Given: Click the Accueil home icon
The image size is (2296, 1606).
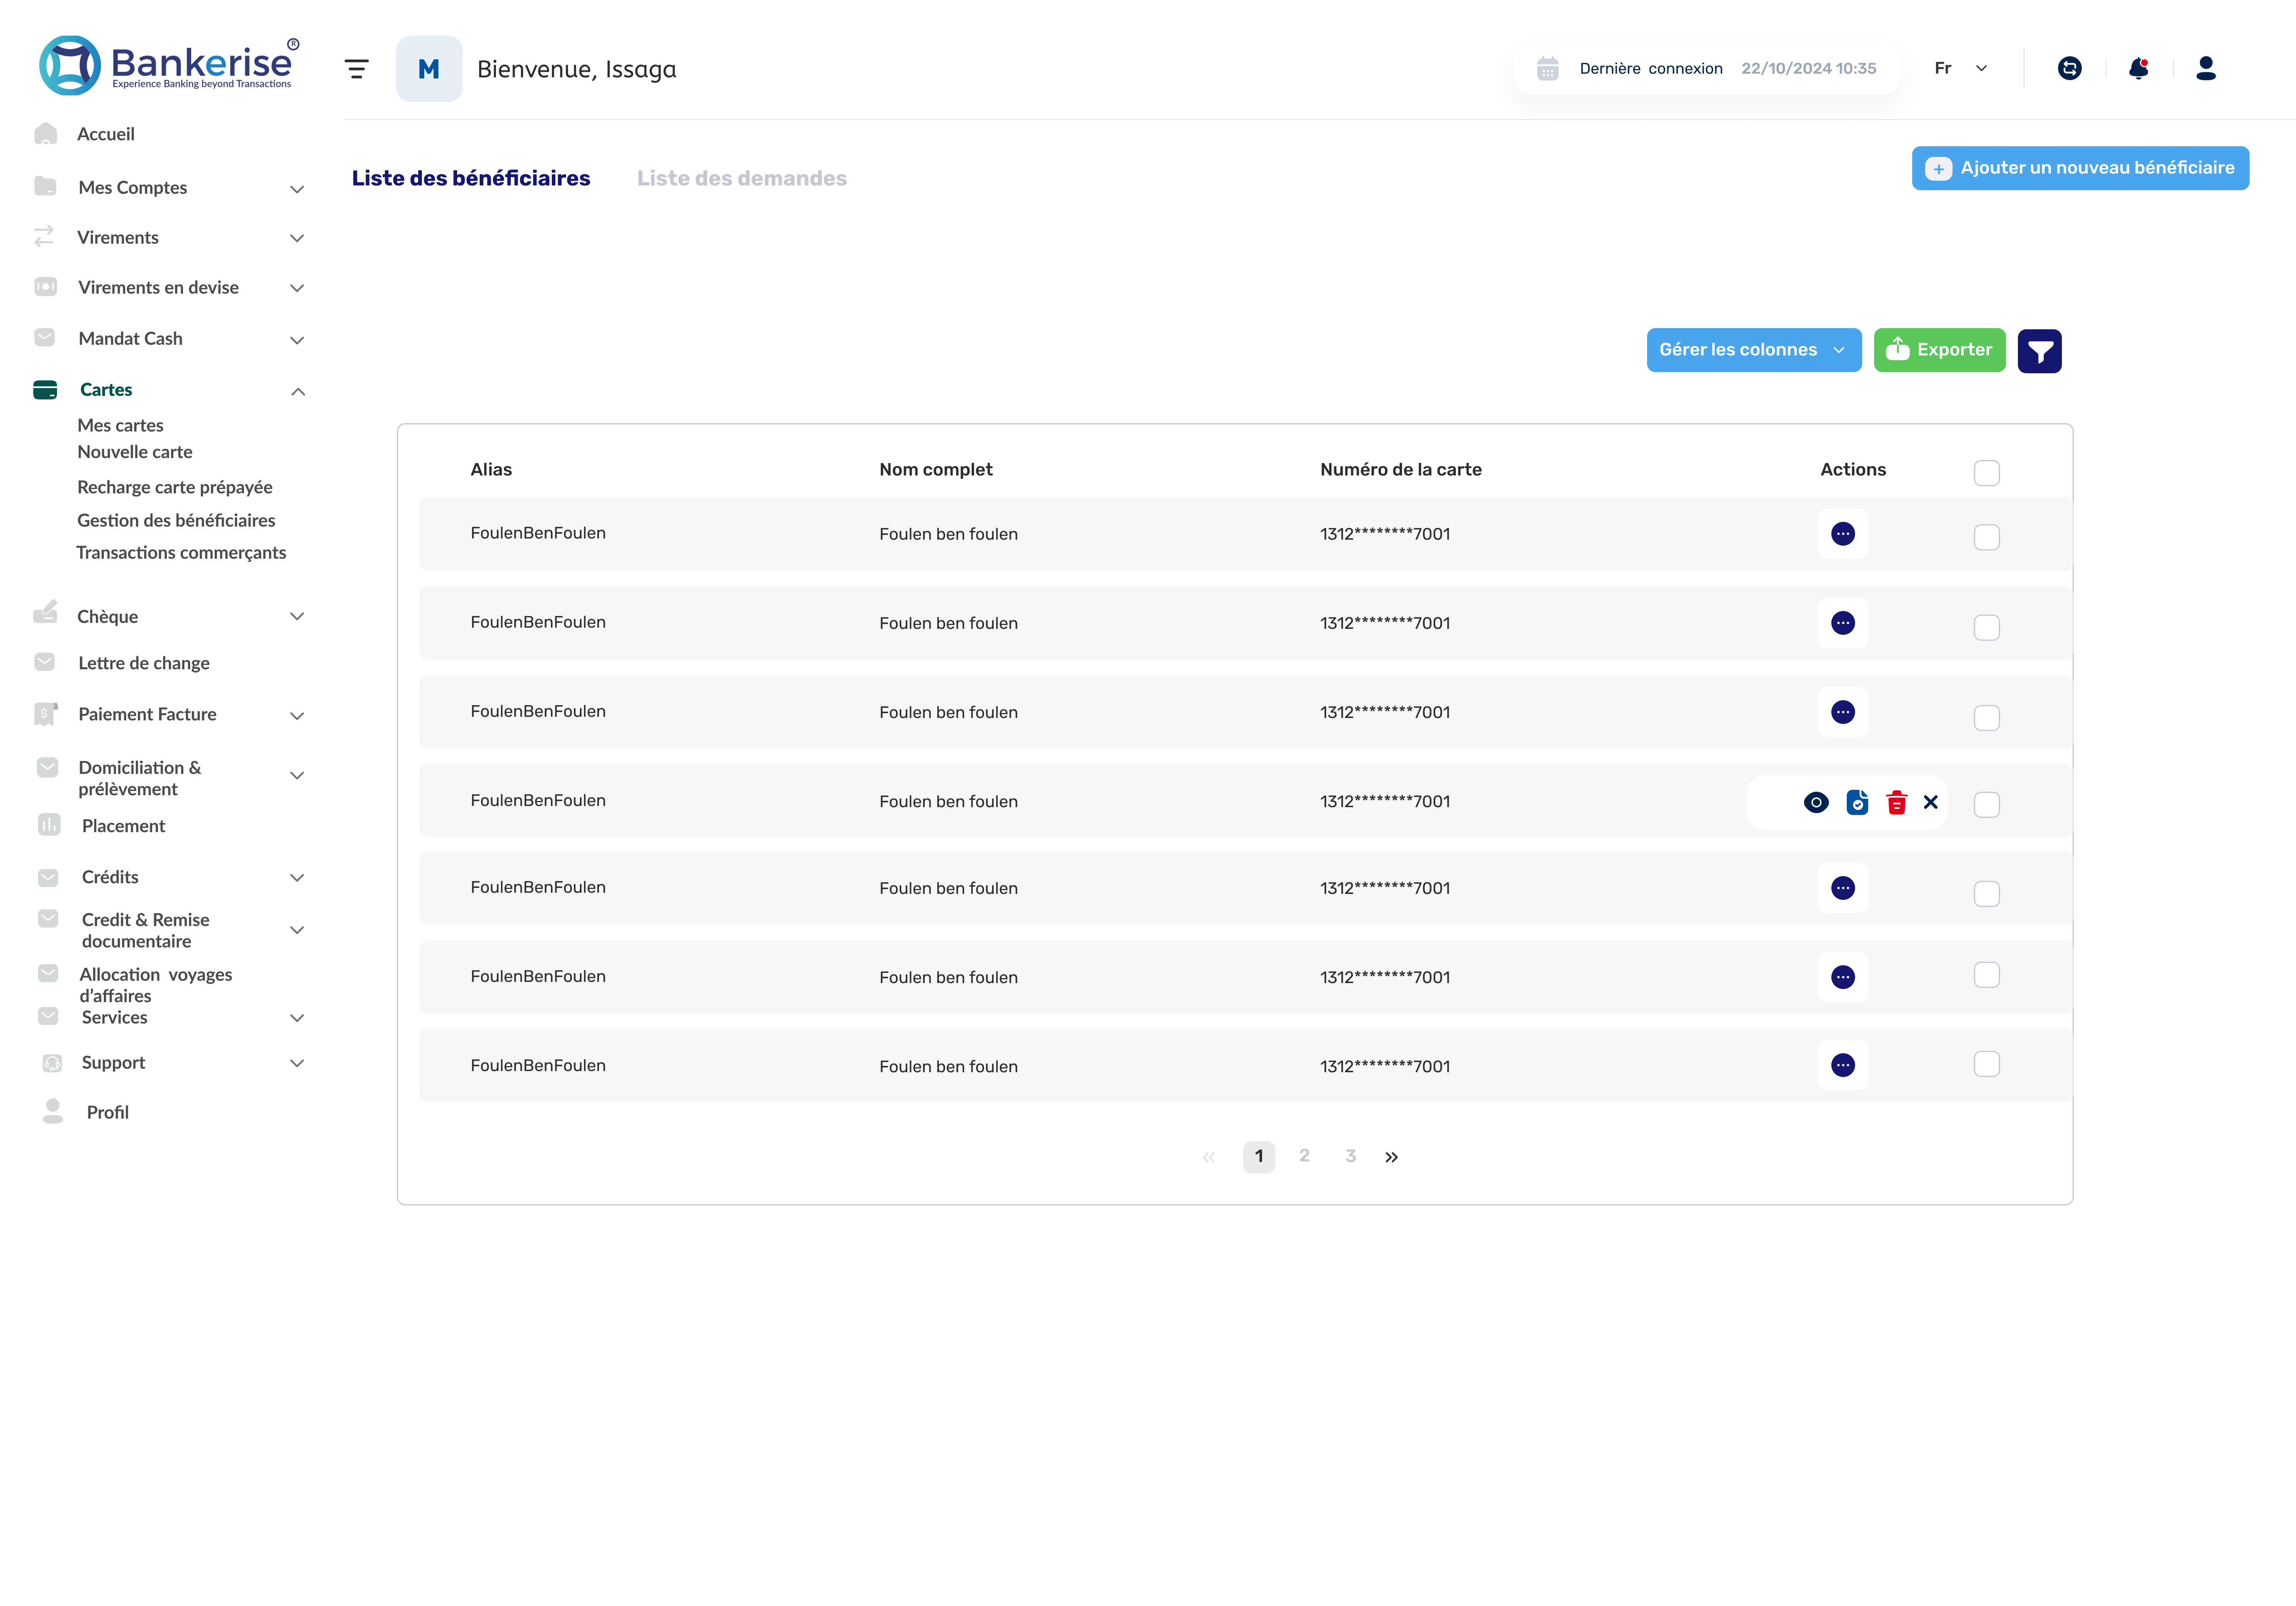Looking at the screenshot, I should point(45,134).
